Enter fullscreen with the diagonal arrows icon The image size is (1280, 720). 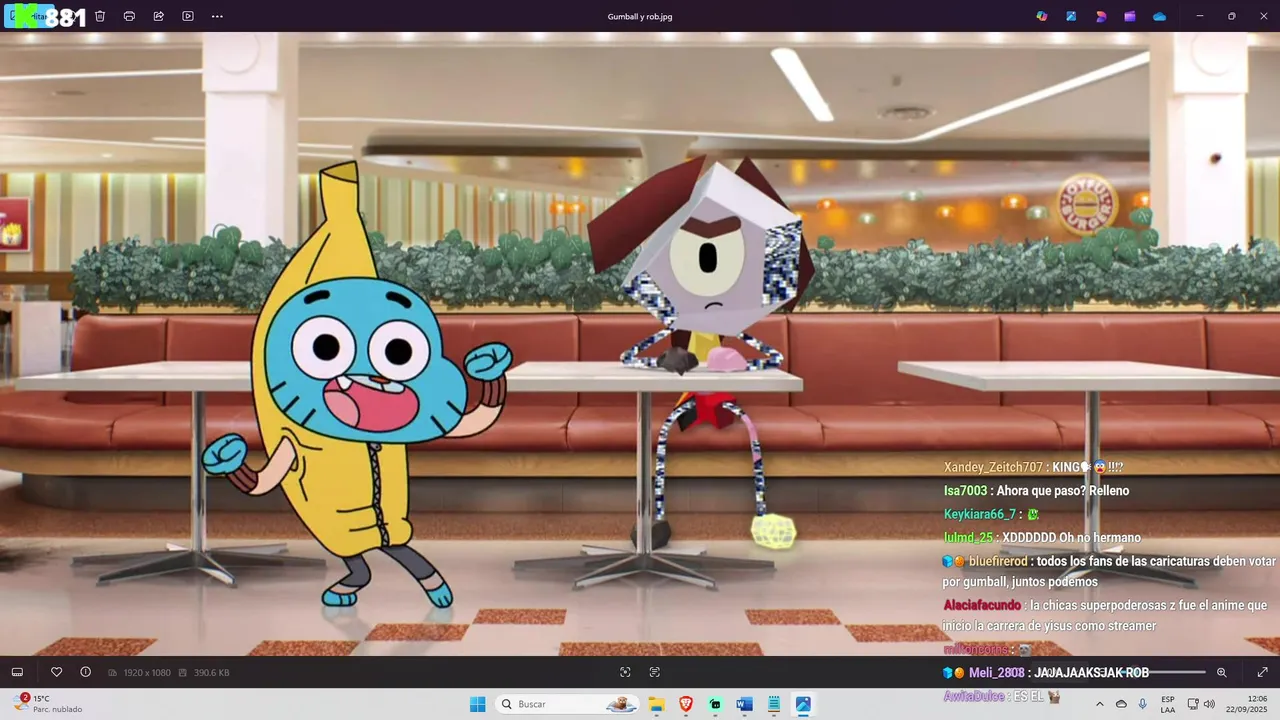tap(1262, 672)
